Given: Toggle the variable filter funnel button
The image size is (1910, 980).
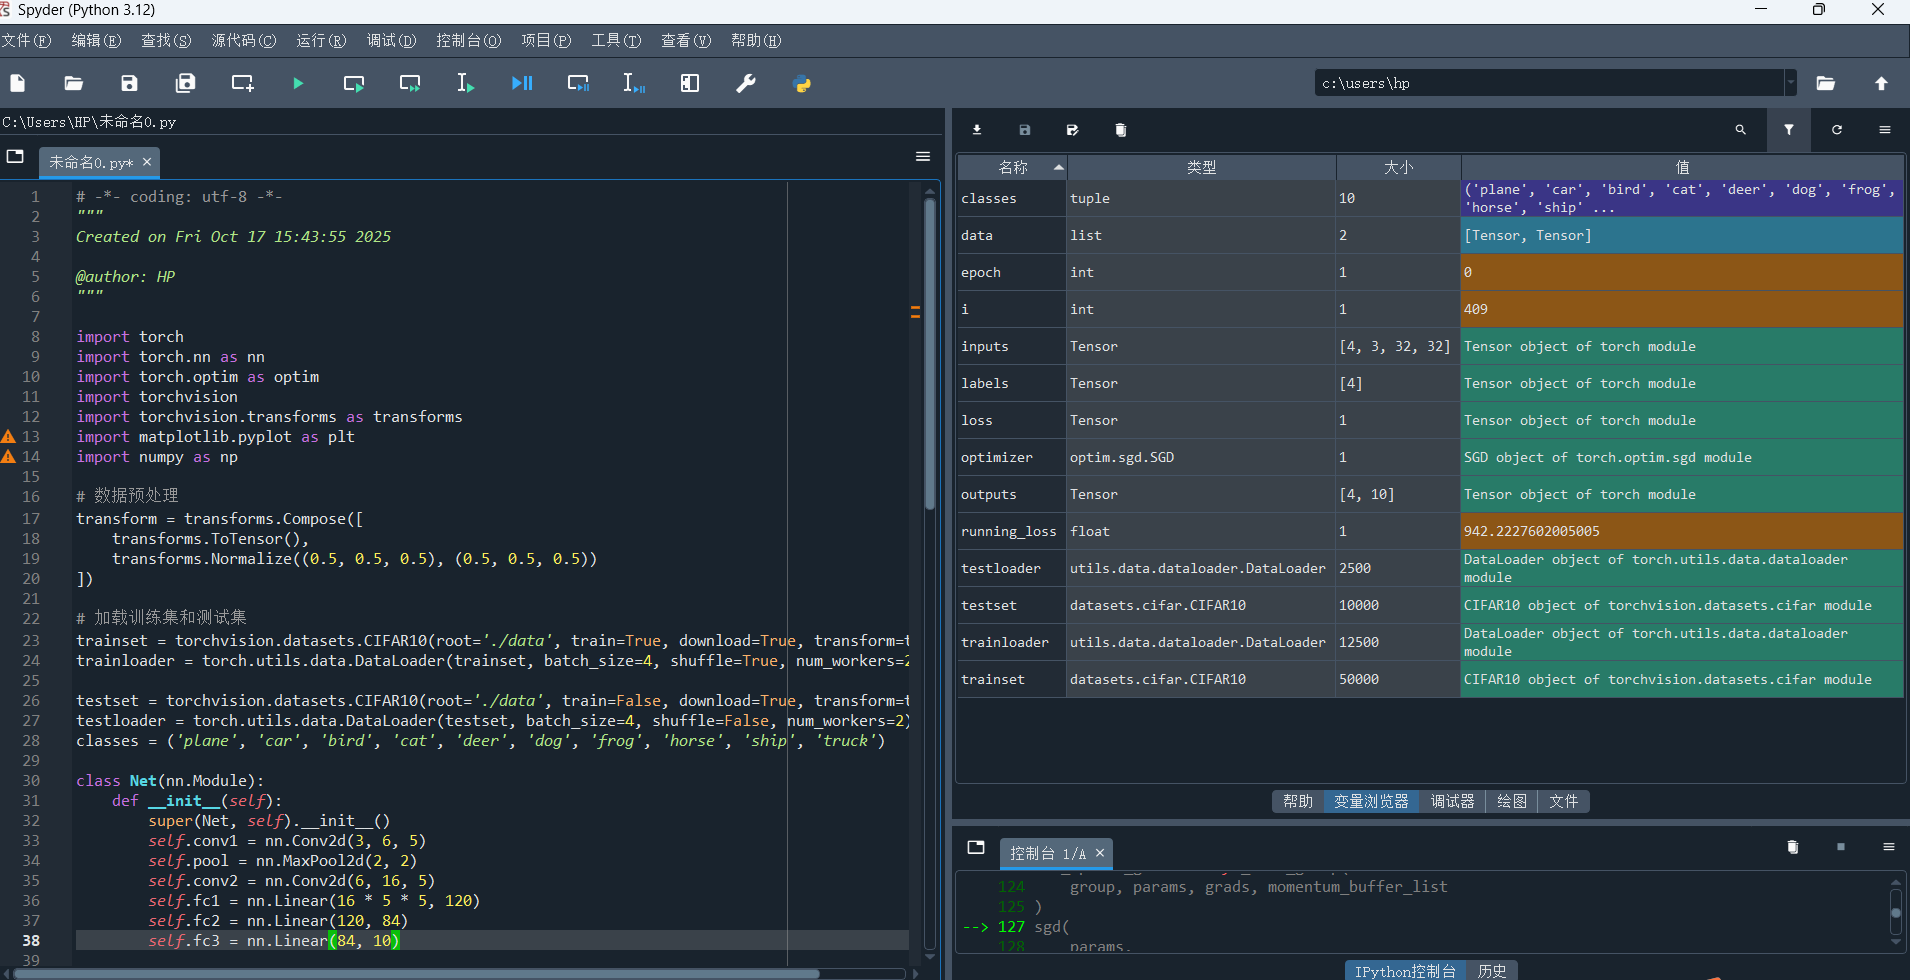Looking at the screenshot, I should point(1789,130).
